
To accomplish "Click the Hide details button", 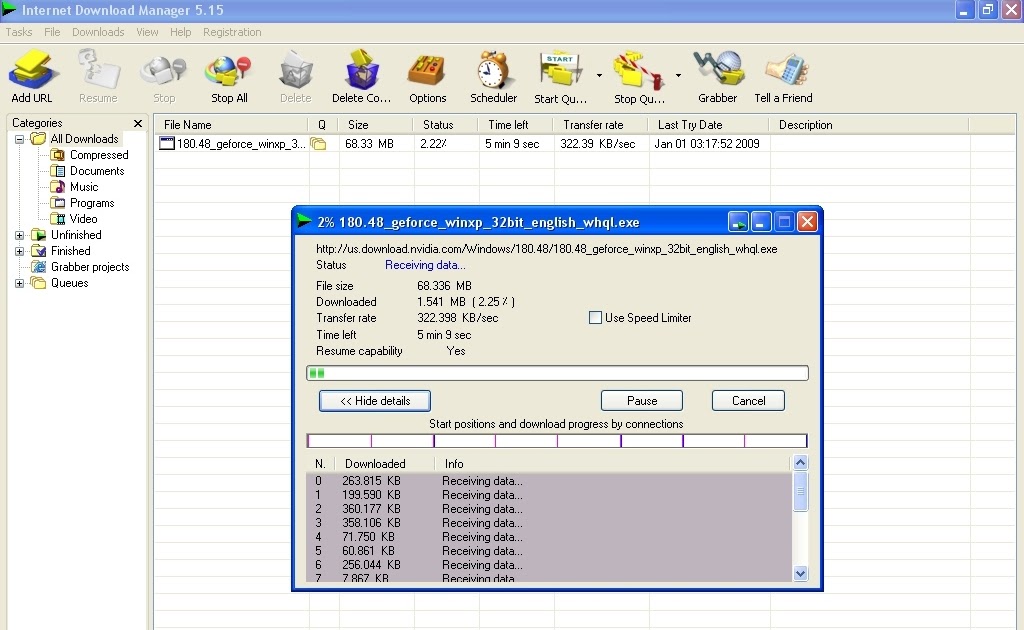I will coord(375,401).
